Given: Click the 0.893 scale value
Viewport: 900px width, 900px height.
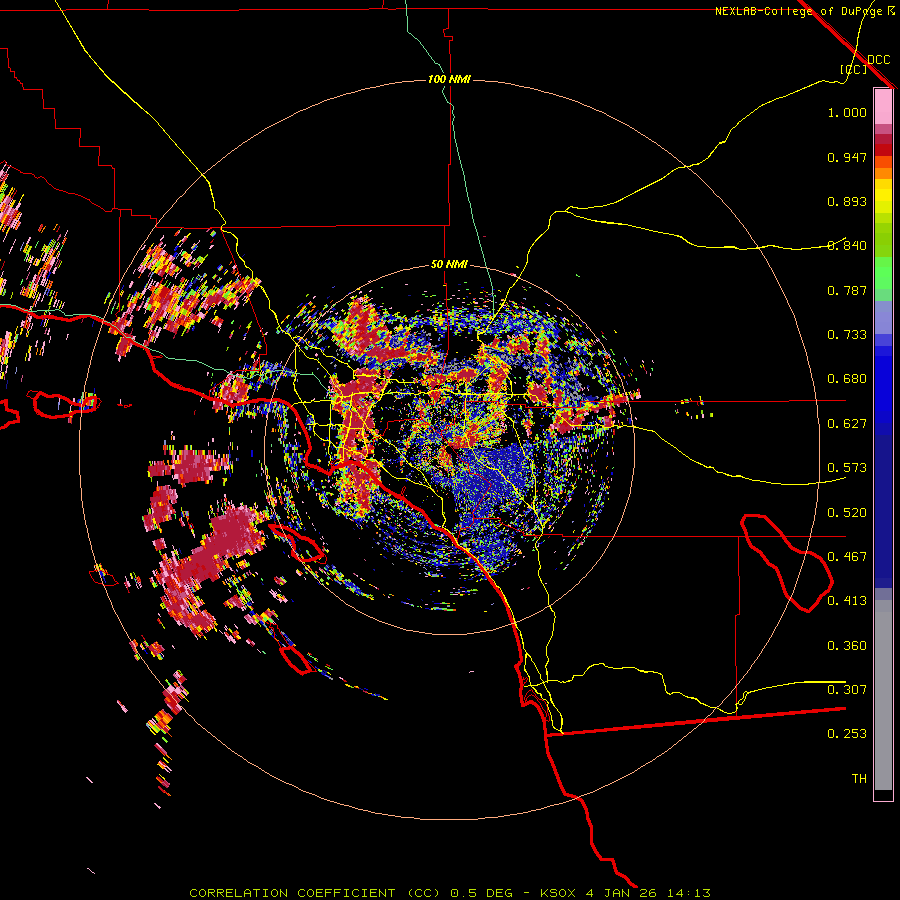Looking at the screenshot, I should 847,201.
